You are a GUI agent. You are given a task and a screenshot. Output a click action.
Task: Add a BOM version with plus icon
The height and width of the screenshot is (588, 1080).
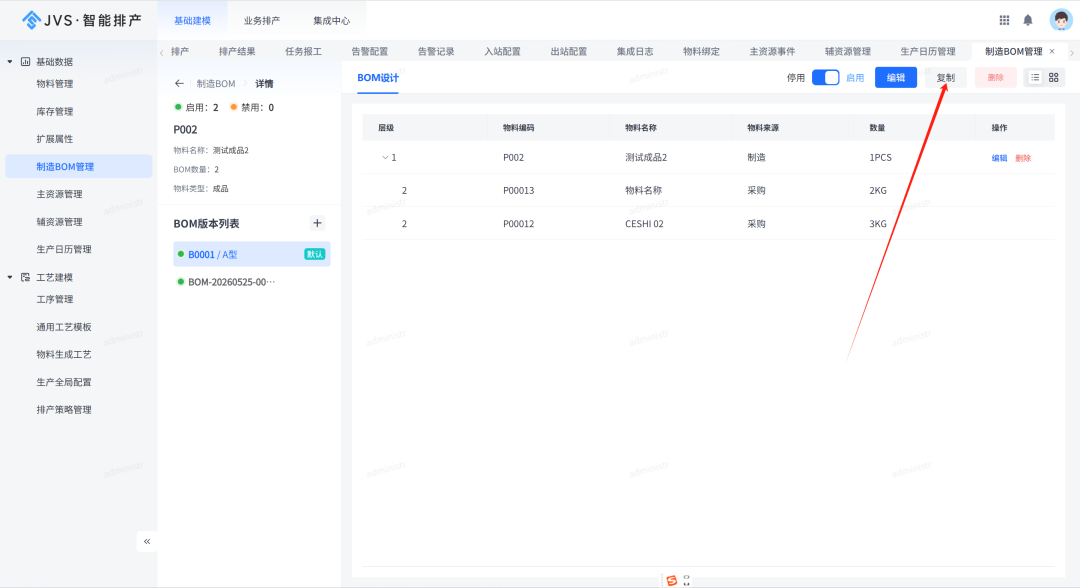[317, 223]
